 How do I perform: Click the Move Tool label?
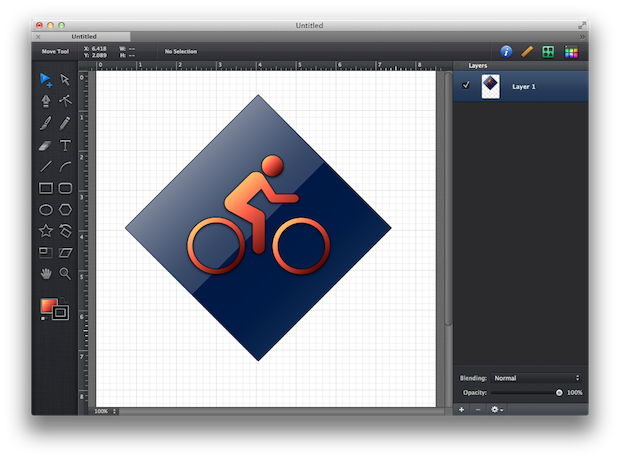[x=55, y=51]
